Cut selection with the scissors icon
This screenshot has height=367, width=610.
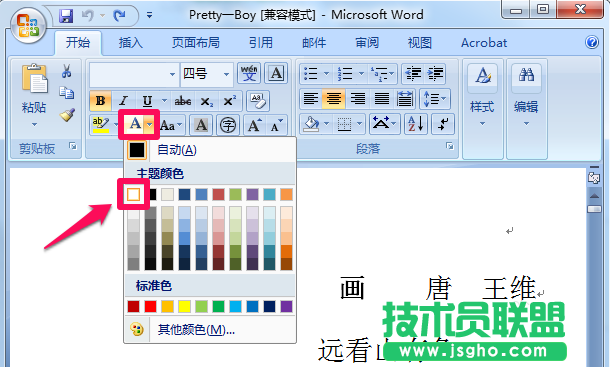(x=67, y=71)
